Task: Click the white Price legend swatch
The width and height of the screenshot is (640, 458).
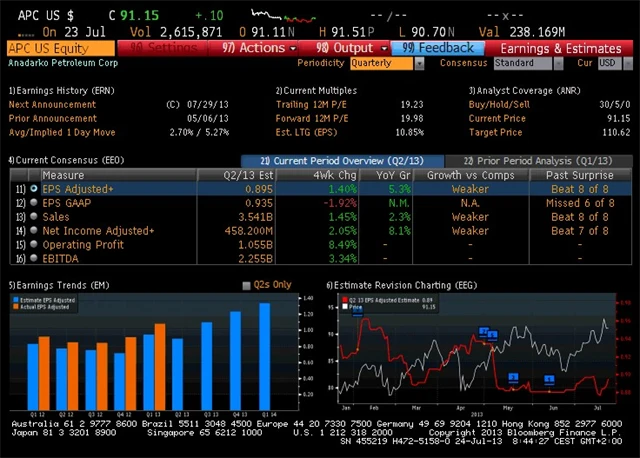Action: 346,306
